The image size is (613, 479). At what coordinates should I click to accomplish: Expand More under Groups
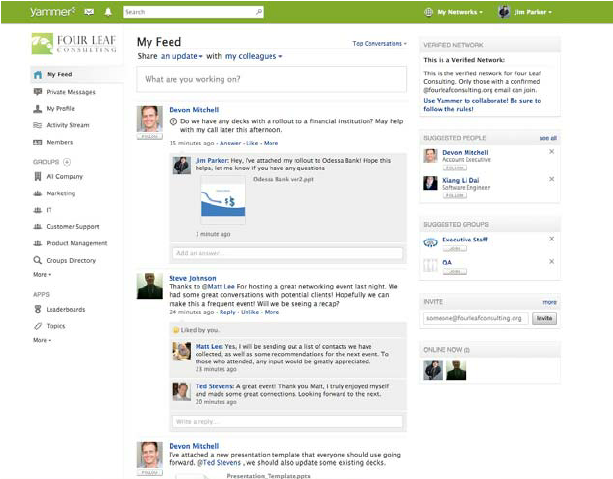[42, 274]
